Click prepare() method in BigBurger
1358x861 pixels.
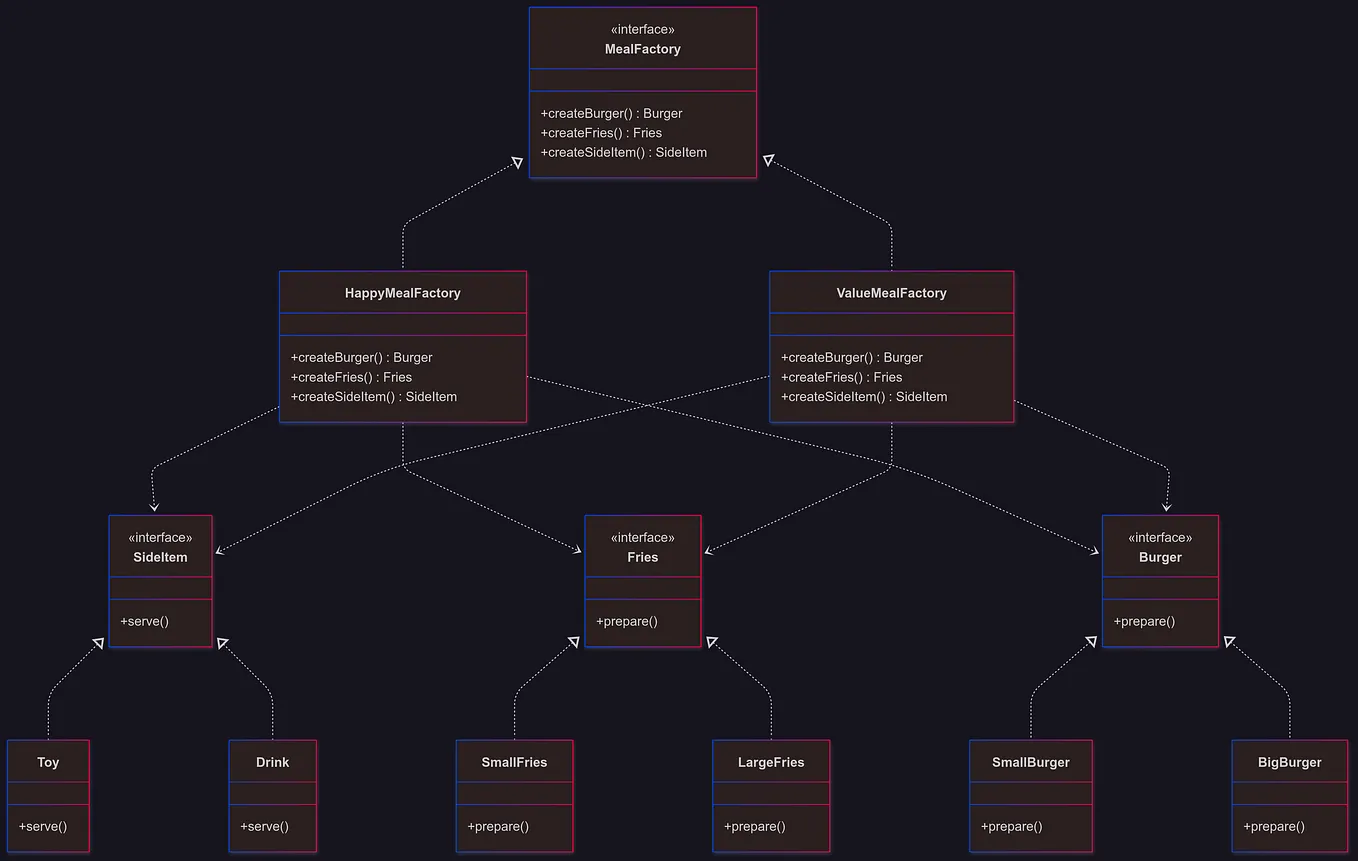tap(1273, 827)
